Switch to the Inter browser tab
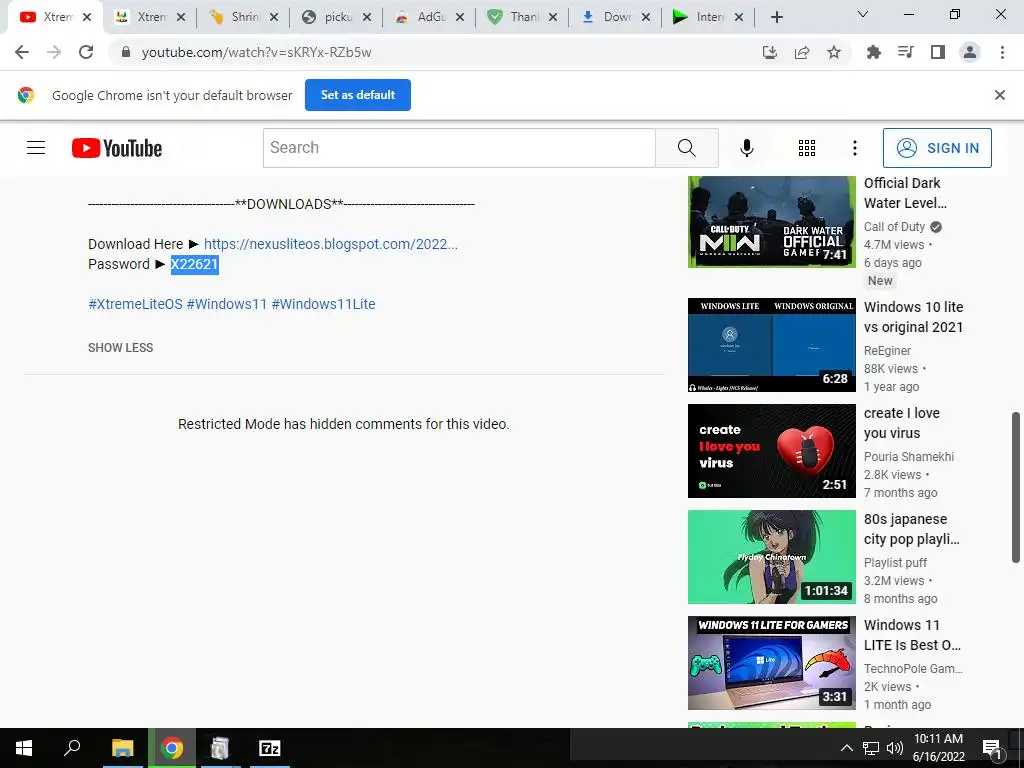1024x768 pixels. pyautogui.click(x=709, y=18)
